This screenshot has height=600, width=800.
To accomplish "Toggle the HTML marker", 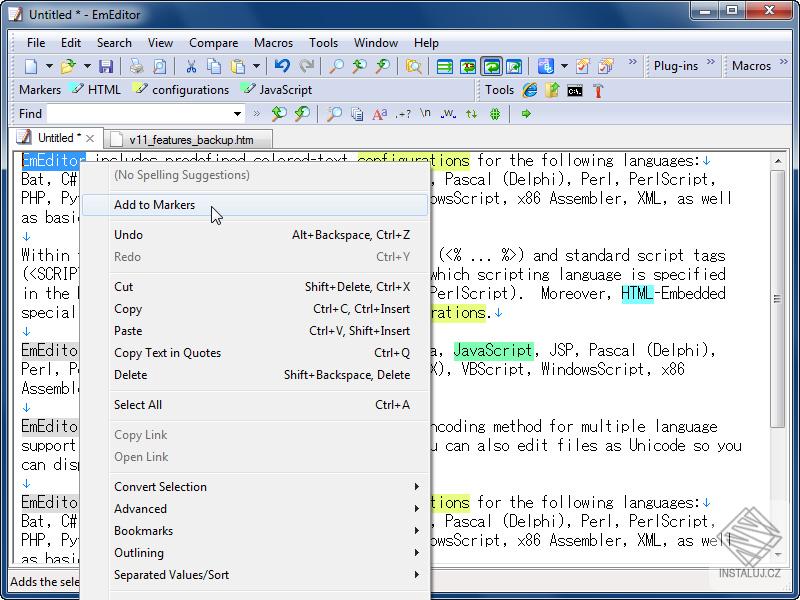I will 96,90.
